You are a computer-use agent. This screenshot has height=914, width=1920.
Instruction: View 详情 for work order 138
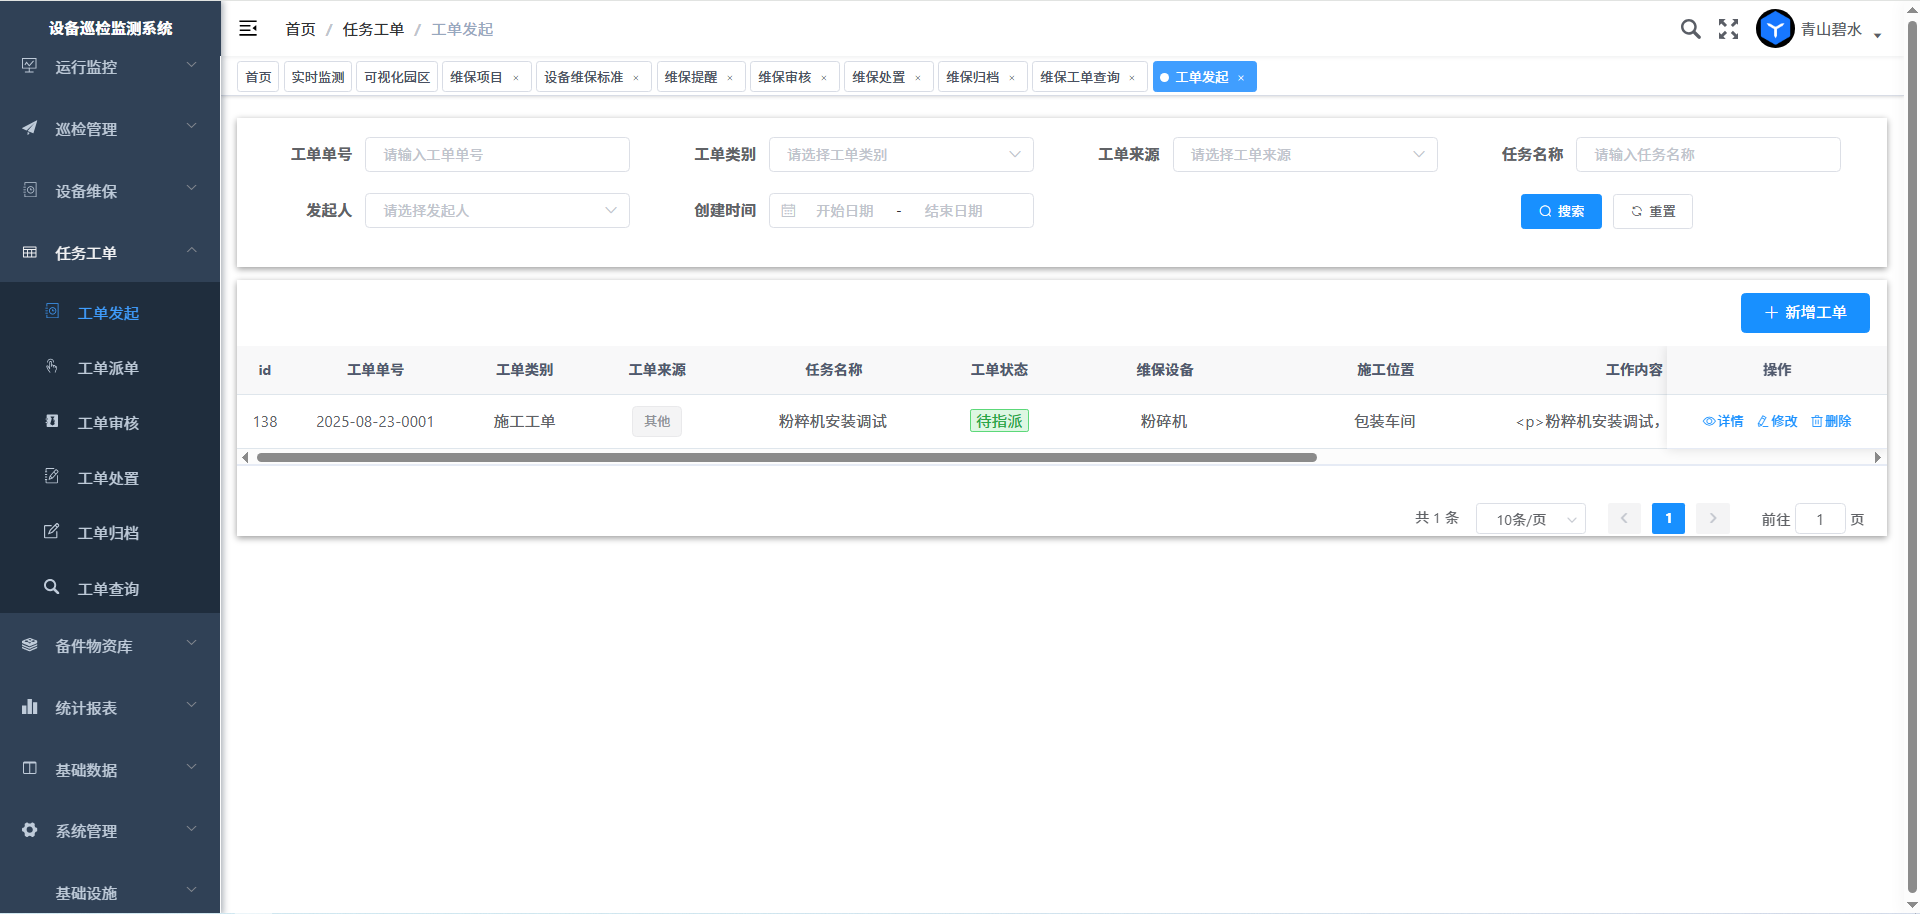coord(1723,421)
